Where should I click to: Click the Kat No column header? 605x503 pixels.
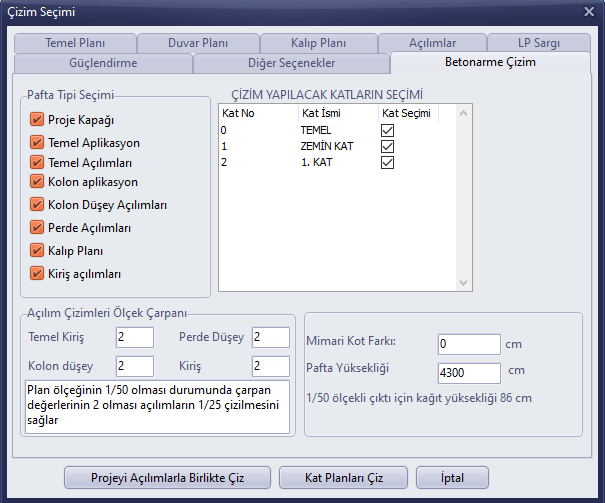point(259,113)
